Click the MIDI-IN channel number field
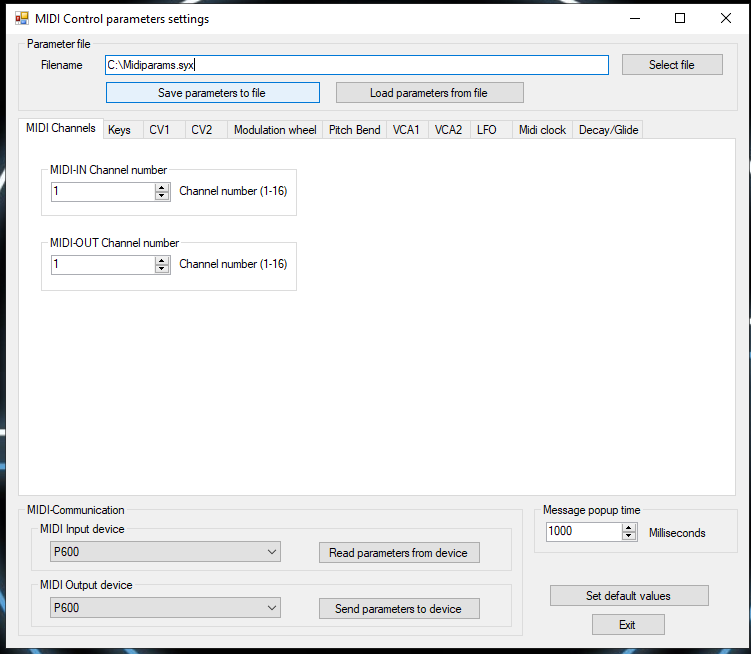 pos(103,192)
